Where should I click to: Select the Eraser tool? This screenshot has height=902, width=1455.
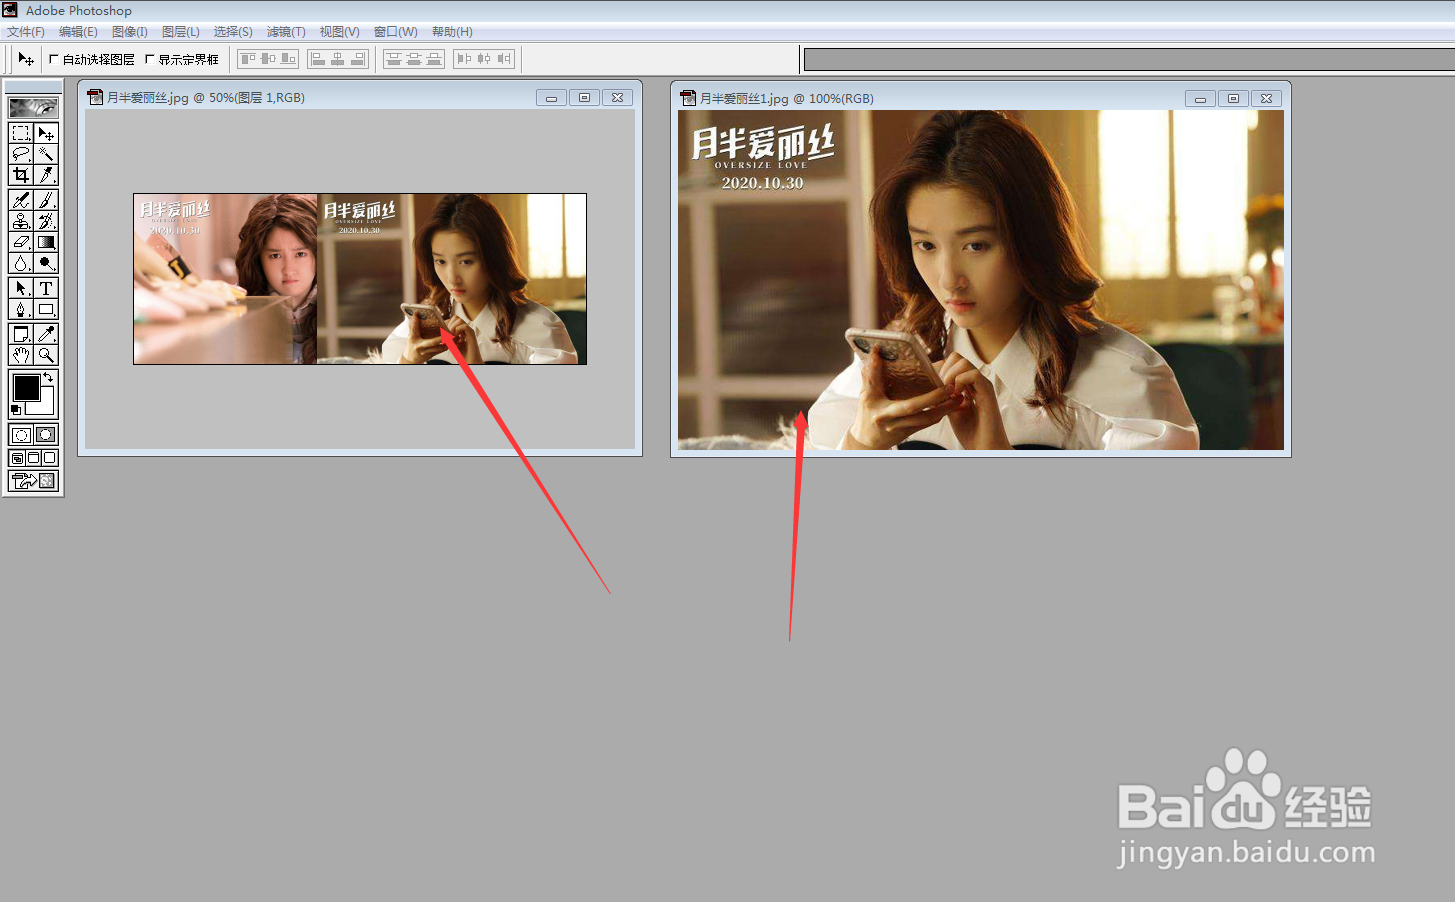click(x=21, y=242)
